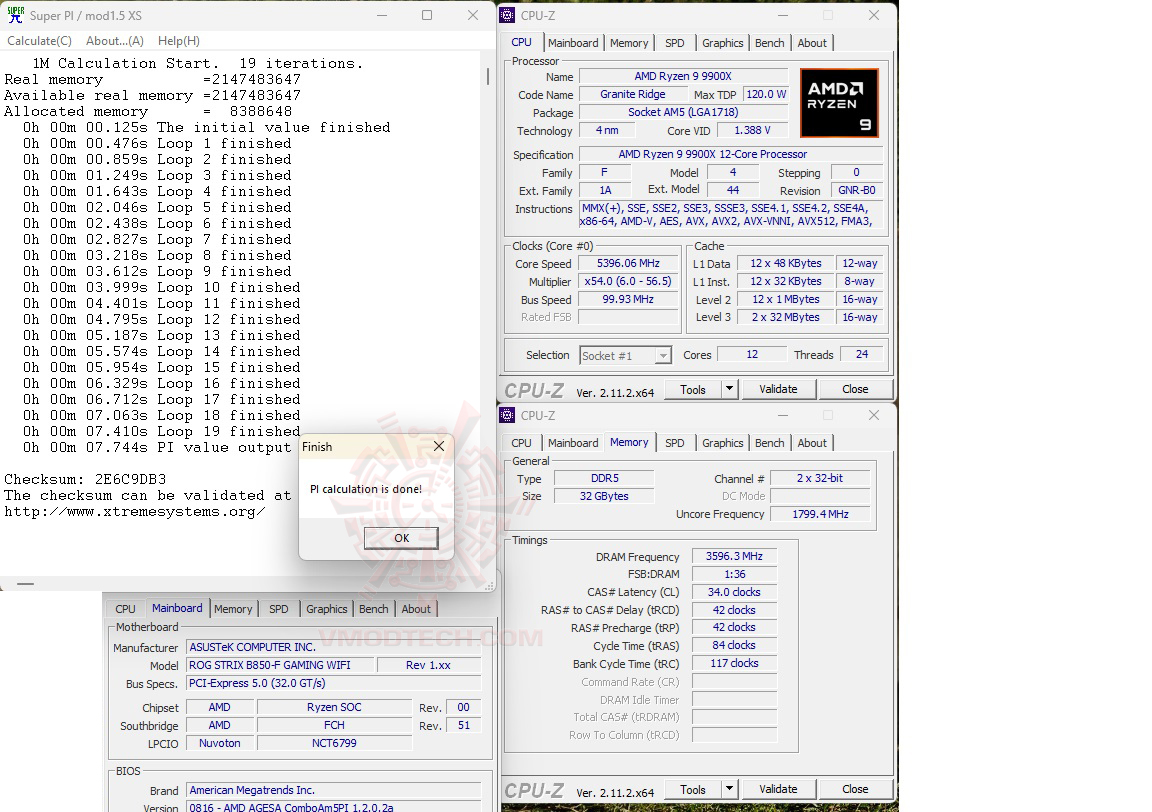1152x812 pixels.
Task: Open the Calculate(C) menu in Super PI
Action: click(39, 41)
